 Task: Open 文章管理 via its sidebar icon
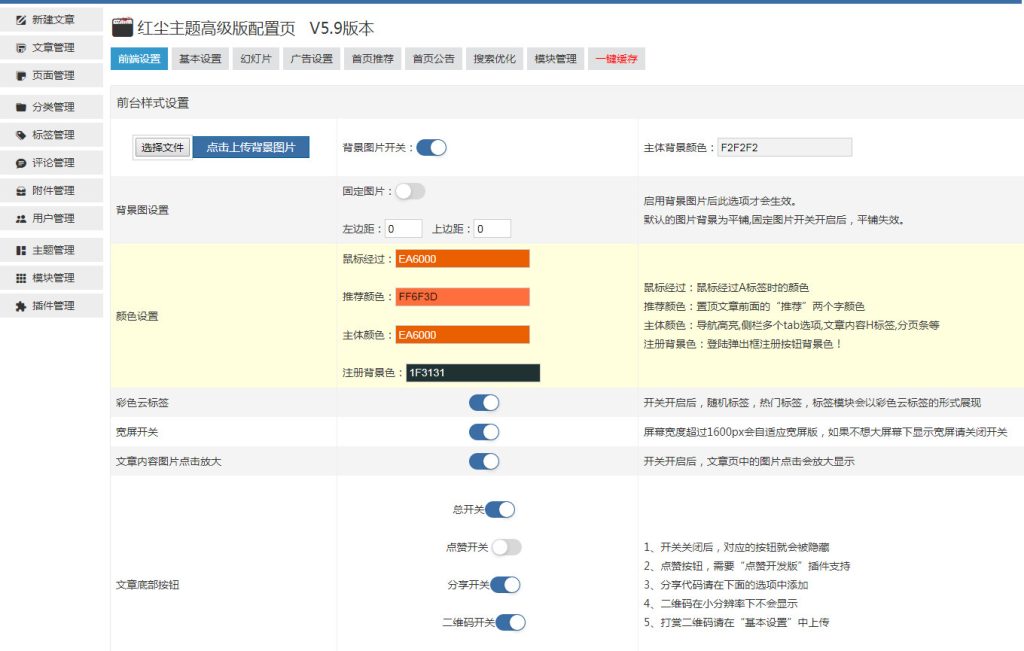[21, 47]
